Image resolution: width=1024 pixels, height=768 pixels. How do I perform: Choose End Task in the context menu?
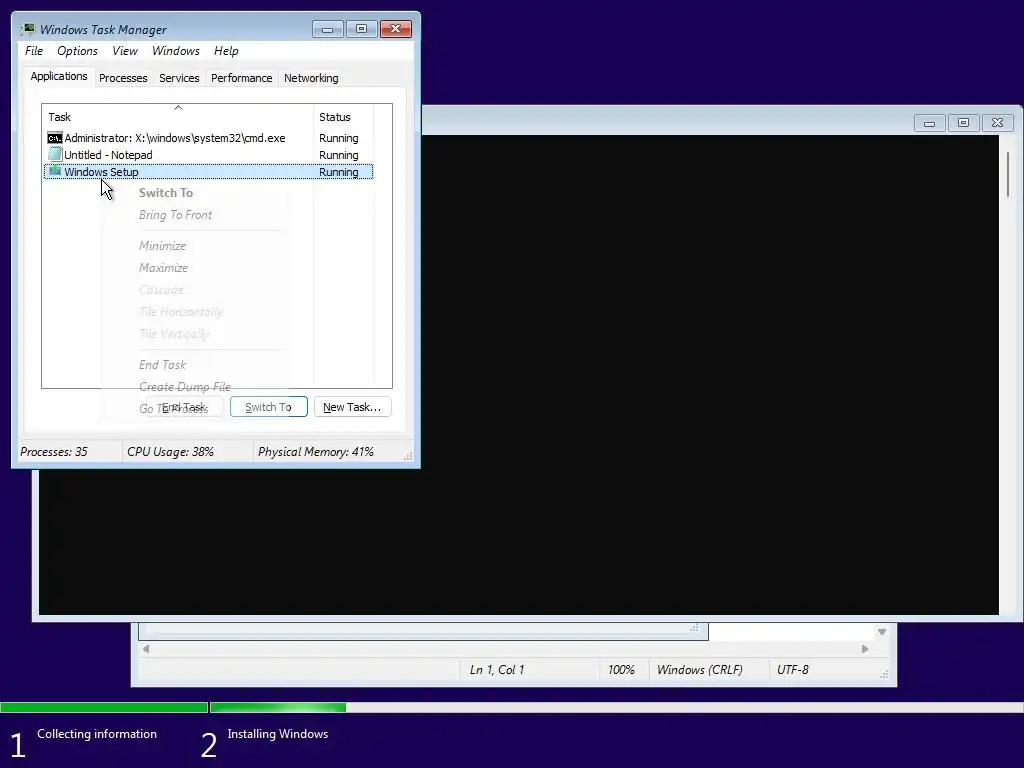(x=162, y=364)
